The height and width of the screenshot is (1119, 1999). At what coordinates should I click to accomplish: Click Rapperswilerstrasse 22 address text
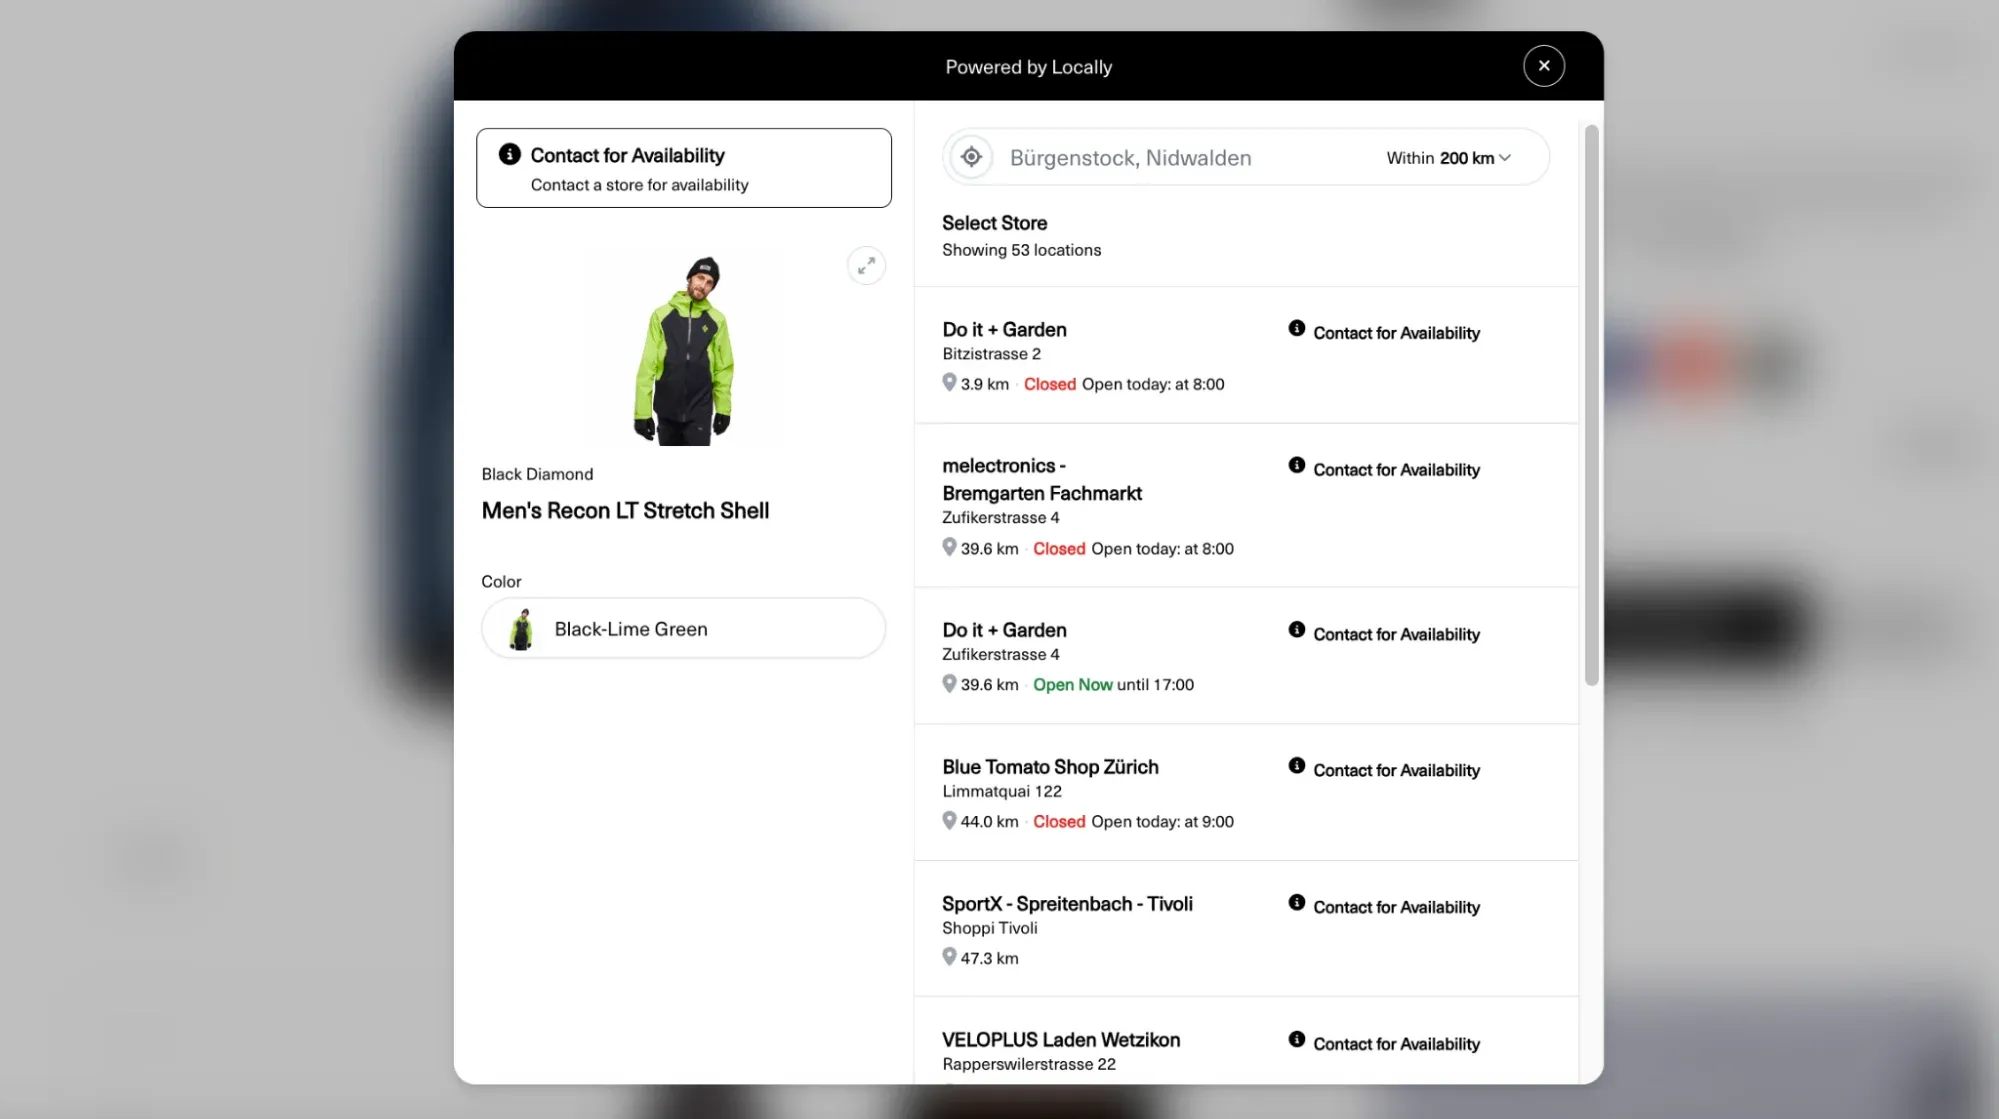point(1028,1064)
